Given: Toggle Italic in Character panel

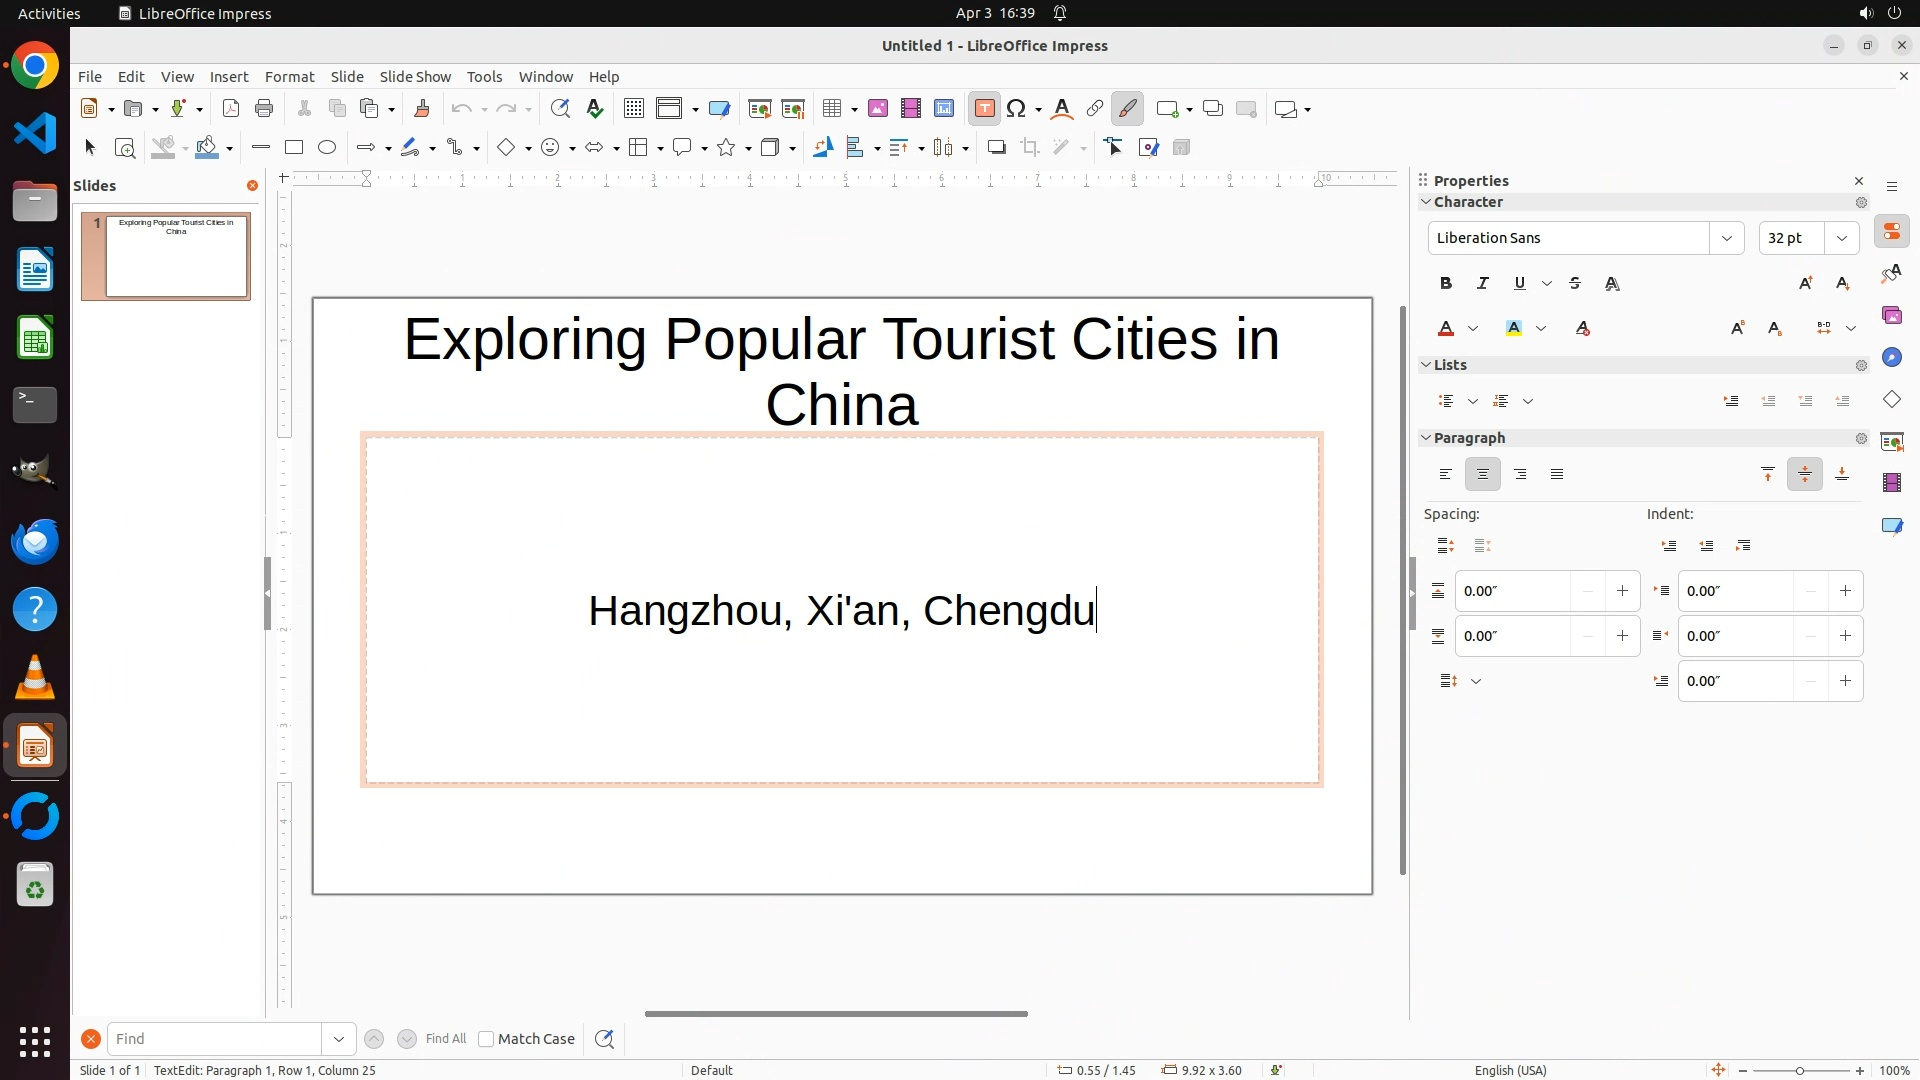Looking at the screenshot, I should [1483, 284].
